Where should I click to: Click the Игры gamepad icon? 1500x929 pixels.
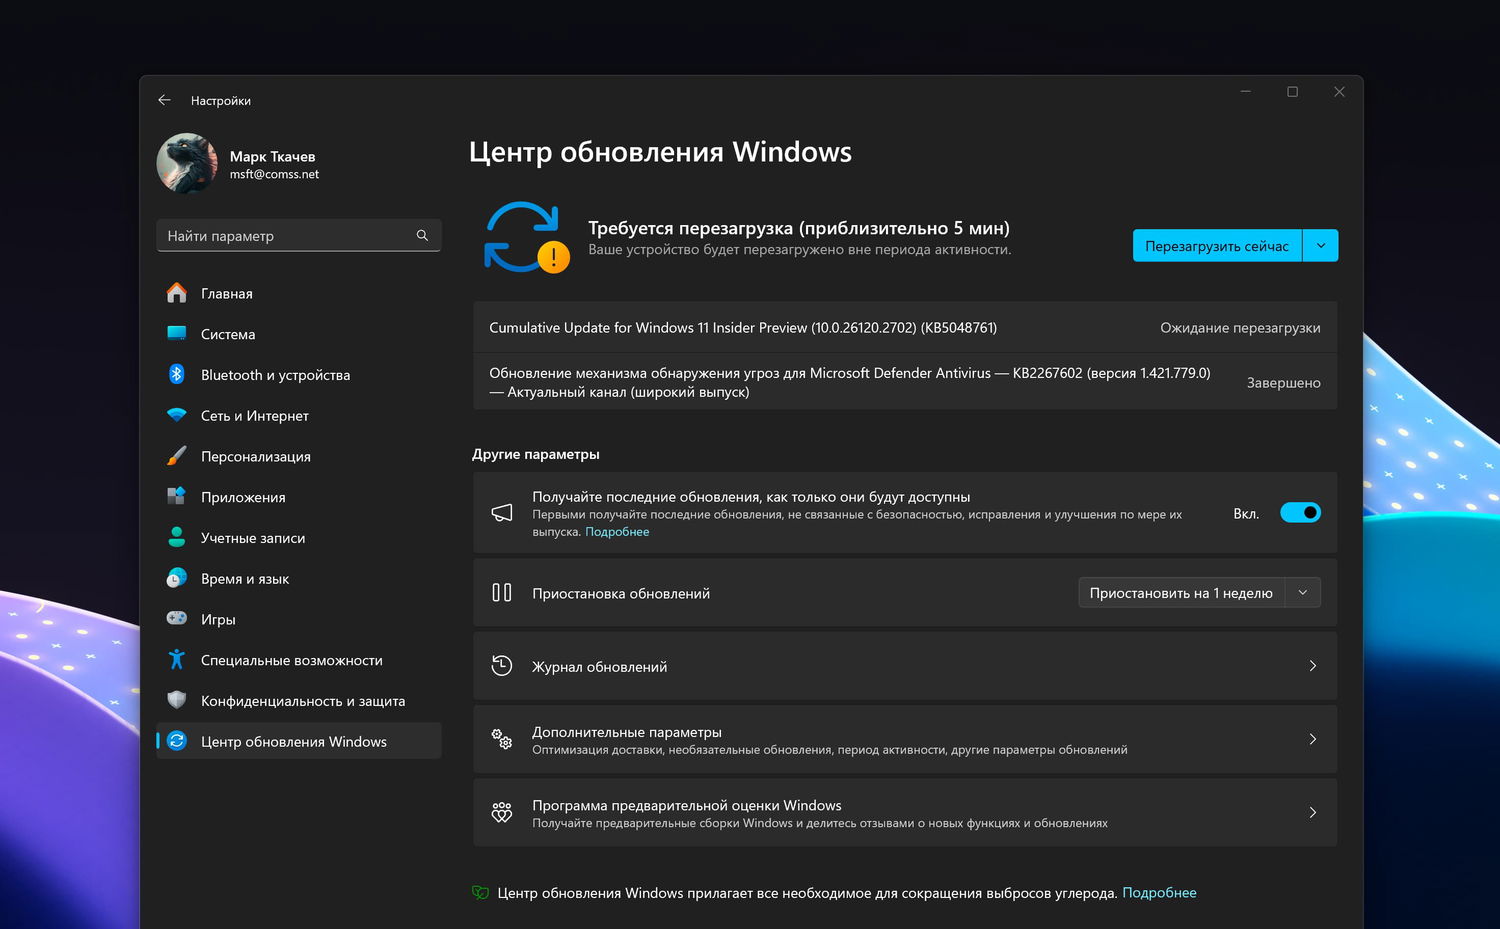point(177,619)
